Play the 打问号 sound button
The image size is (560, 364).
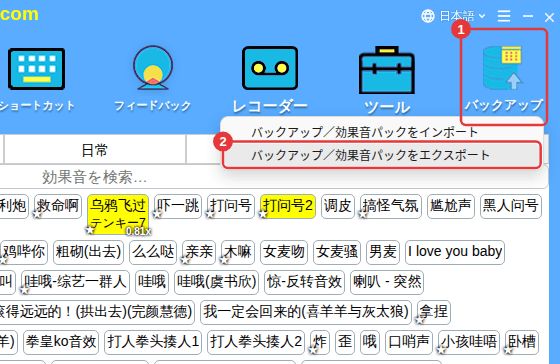(x=231, y=206)
